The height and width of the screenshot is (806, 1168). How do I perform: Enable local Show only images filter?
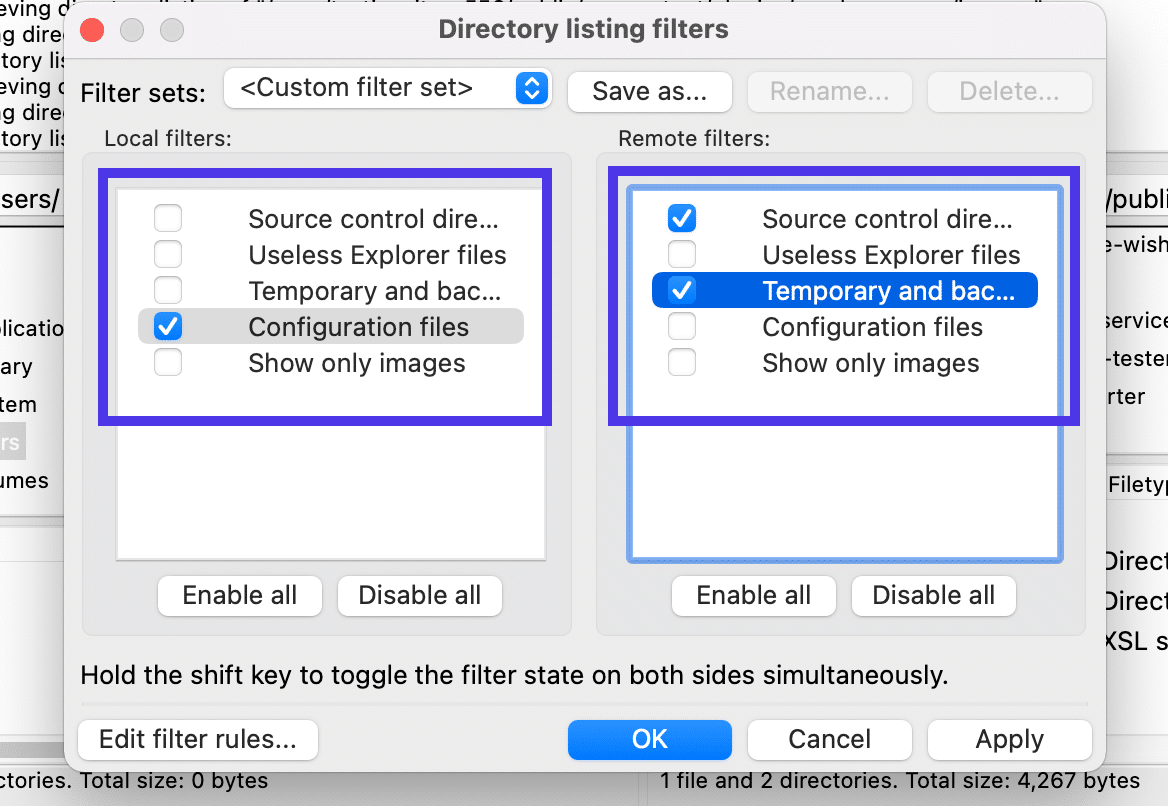point(168,363)
